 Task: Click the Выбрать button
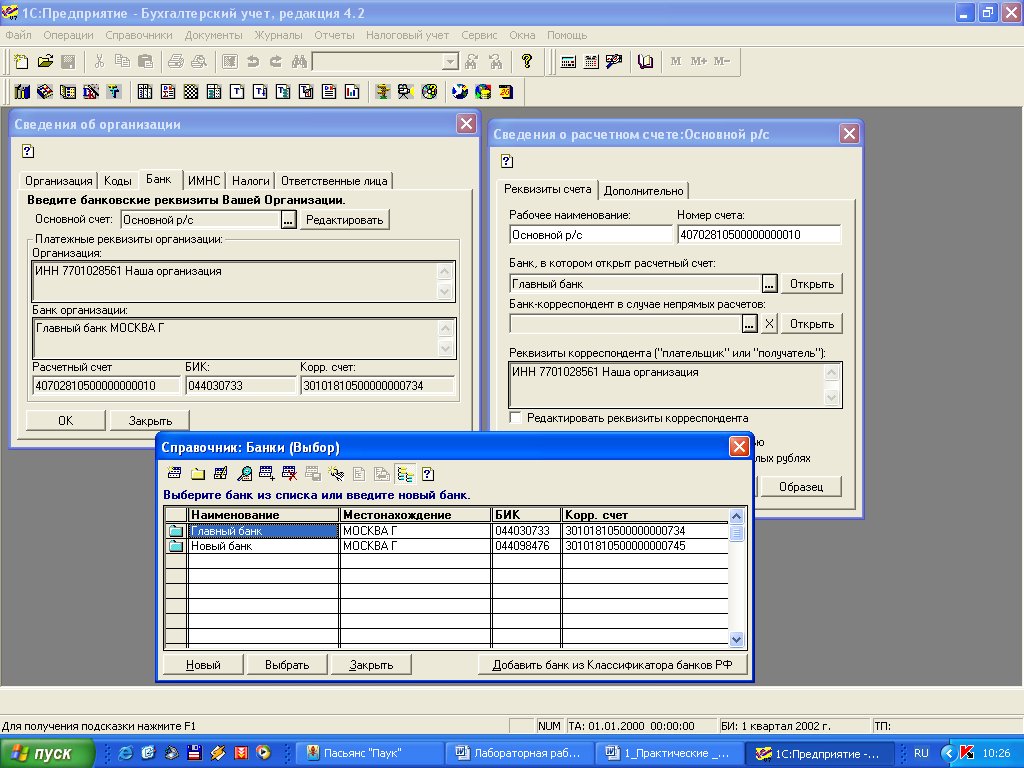click(x=287, y=665)
